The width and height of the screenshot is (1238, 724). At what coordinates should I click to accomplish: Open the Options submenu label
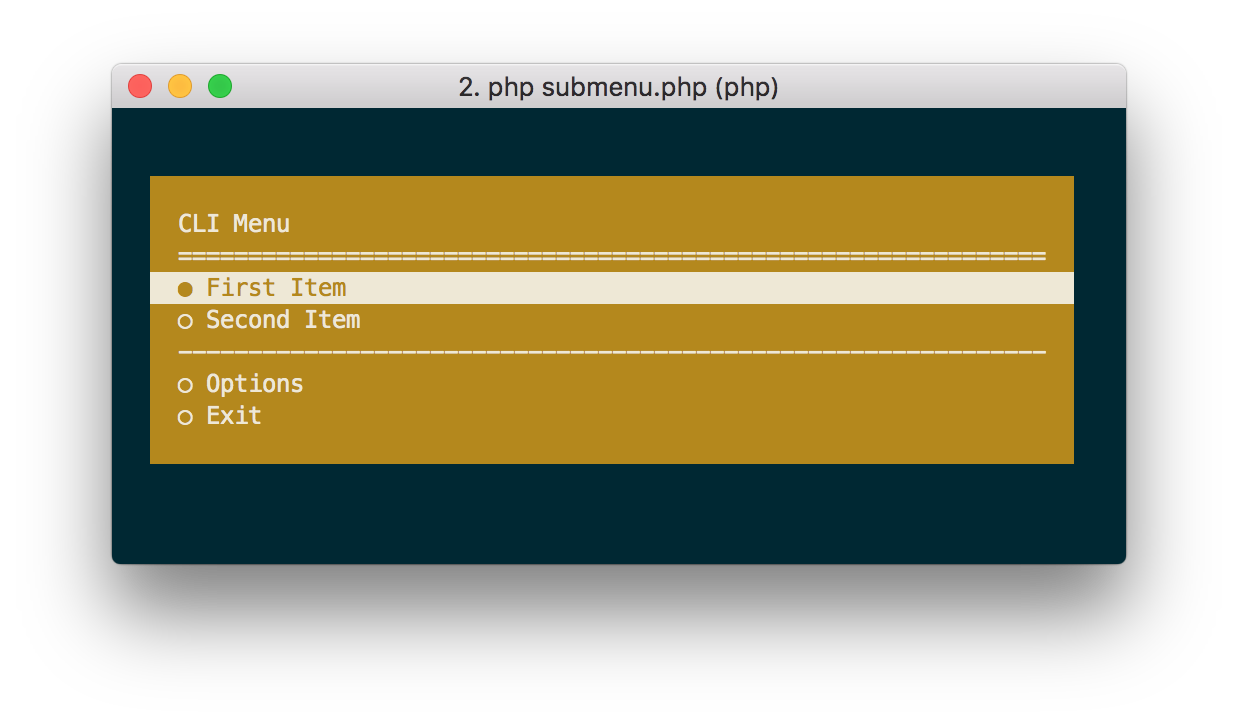(254, 384)
